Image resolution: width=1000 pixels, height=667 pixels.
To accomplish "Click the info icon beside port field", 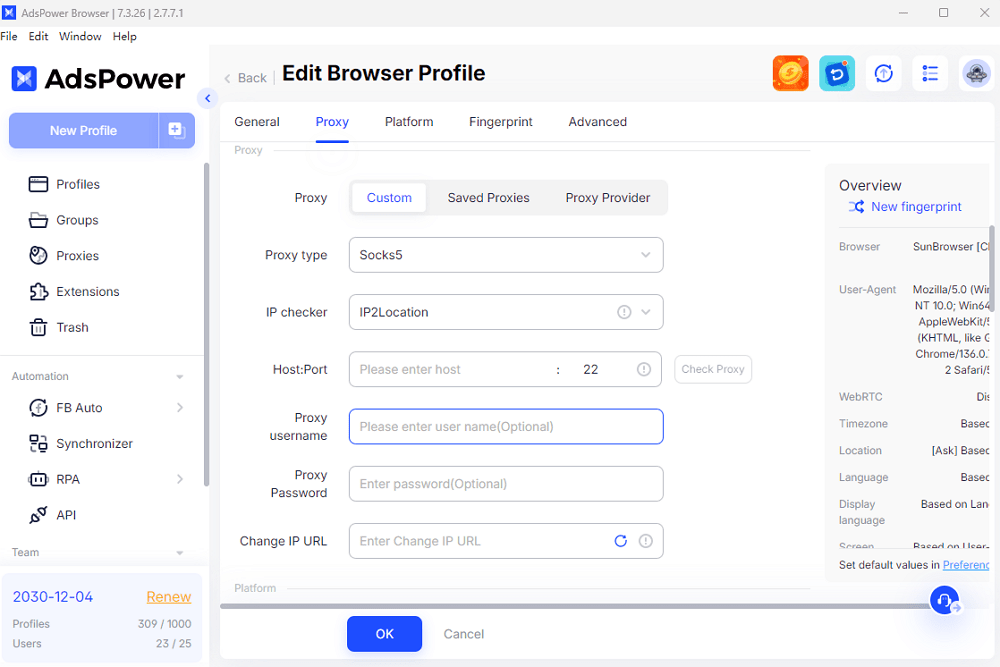I will pos(644,369).
